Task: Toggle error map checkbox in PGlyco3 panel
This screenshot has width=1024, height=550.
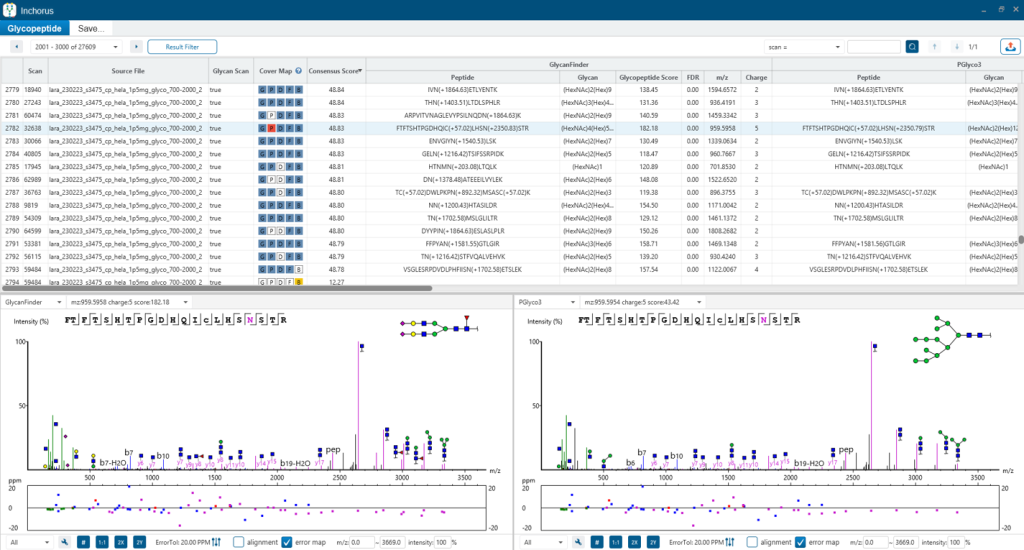Action: (800, 542)
